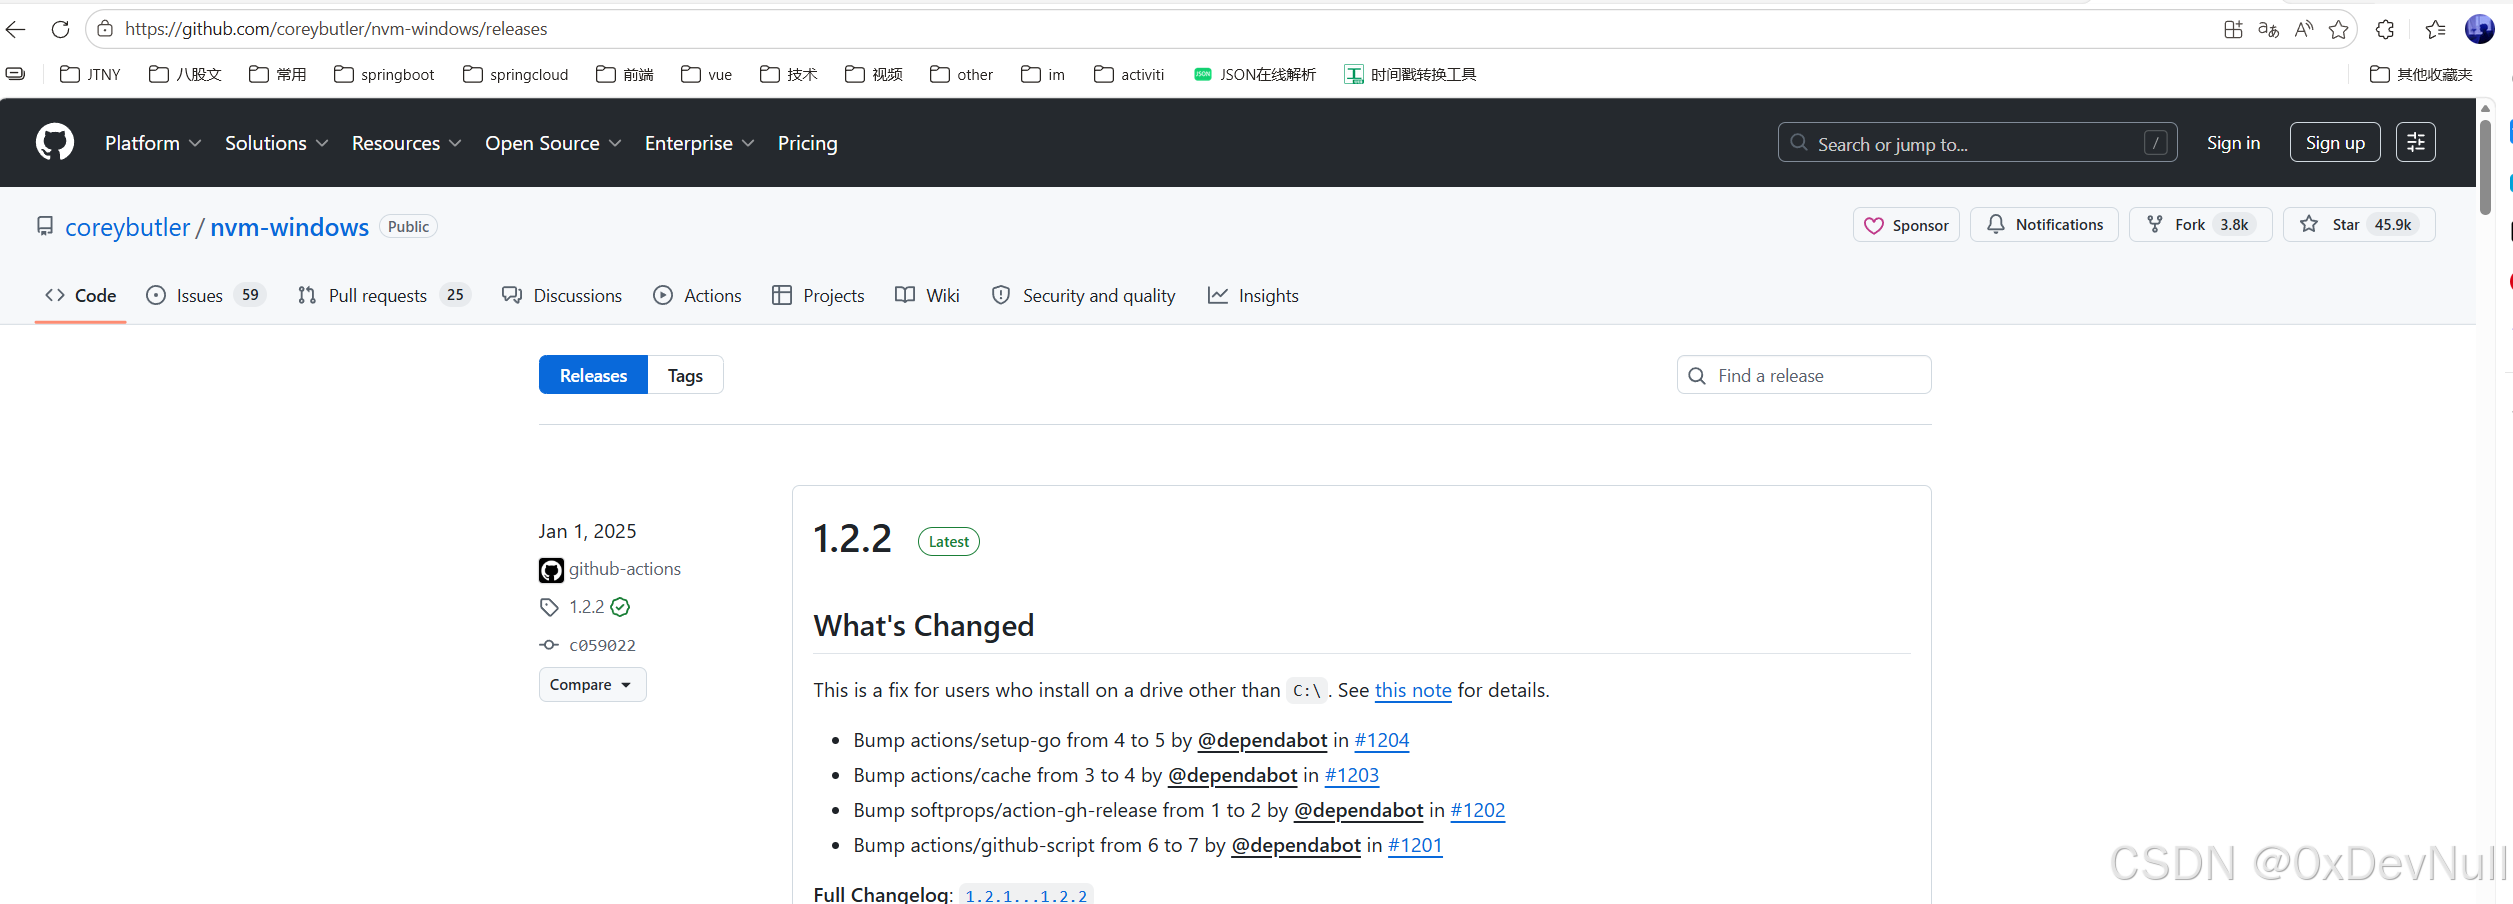The height and width of the screenshot is (904, 2513).
Task: Click the repository book icon beside coreybutler
Action: click(x=45, y=226)
